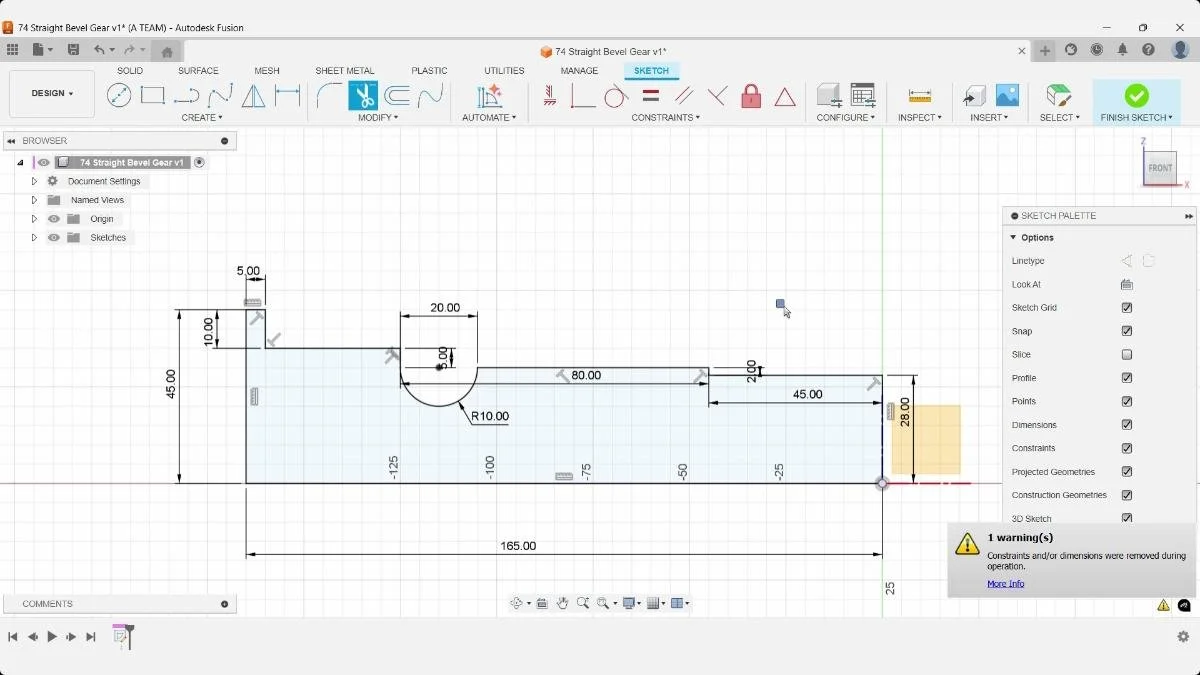Enable the Slice checkbox
This screenshot has width=1200, height=675.
[x=1127, y=355]
